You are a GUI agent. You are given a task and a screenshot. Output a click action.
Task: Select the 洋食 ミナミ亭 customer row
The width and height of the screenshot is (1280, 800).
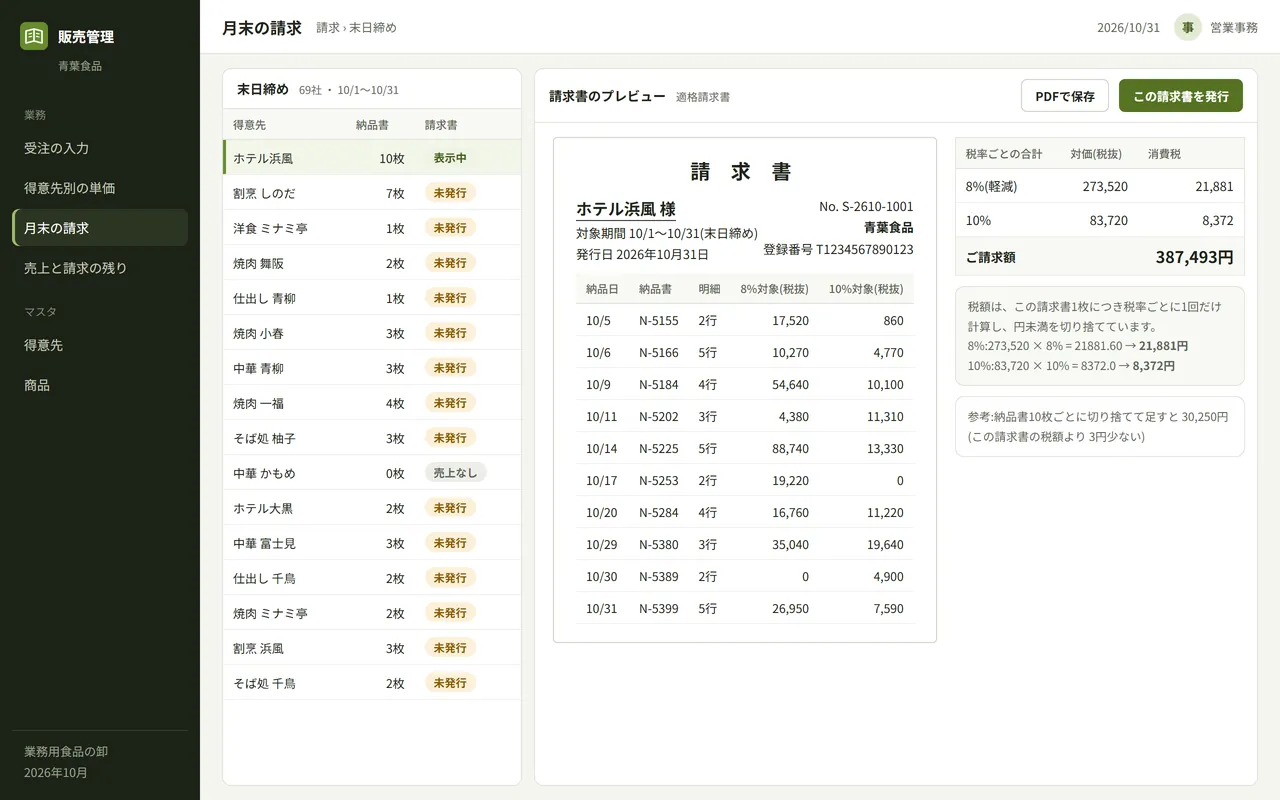(372, 228)
